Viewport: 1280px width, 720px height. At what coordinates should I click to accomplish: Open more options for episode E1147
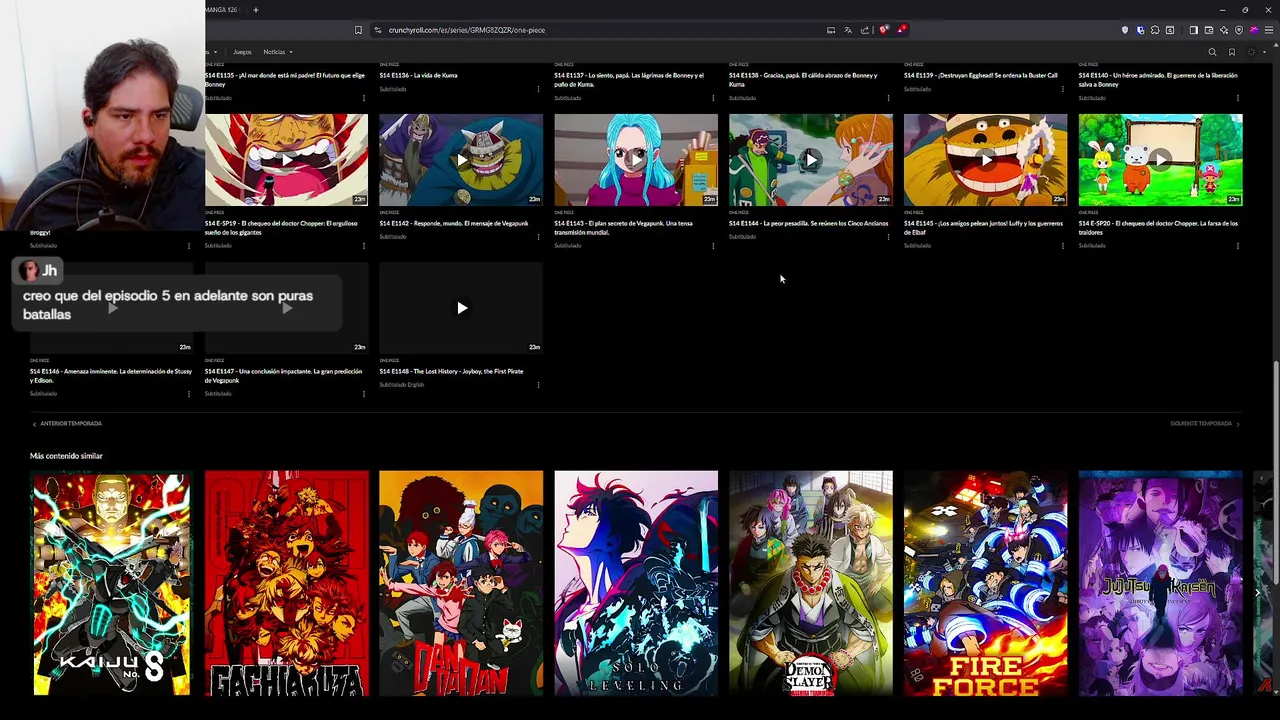[x=364, y=394]
